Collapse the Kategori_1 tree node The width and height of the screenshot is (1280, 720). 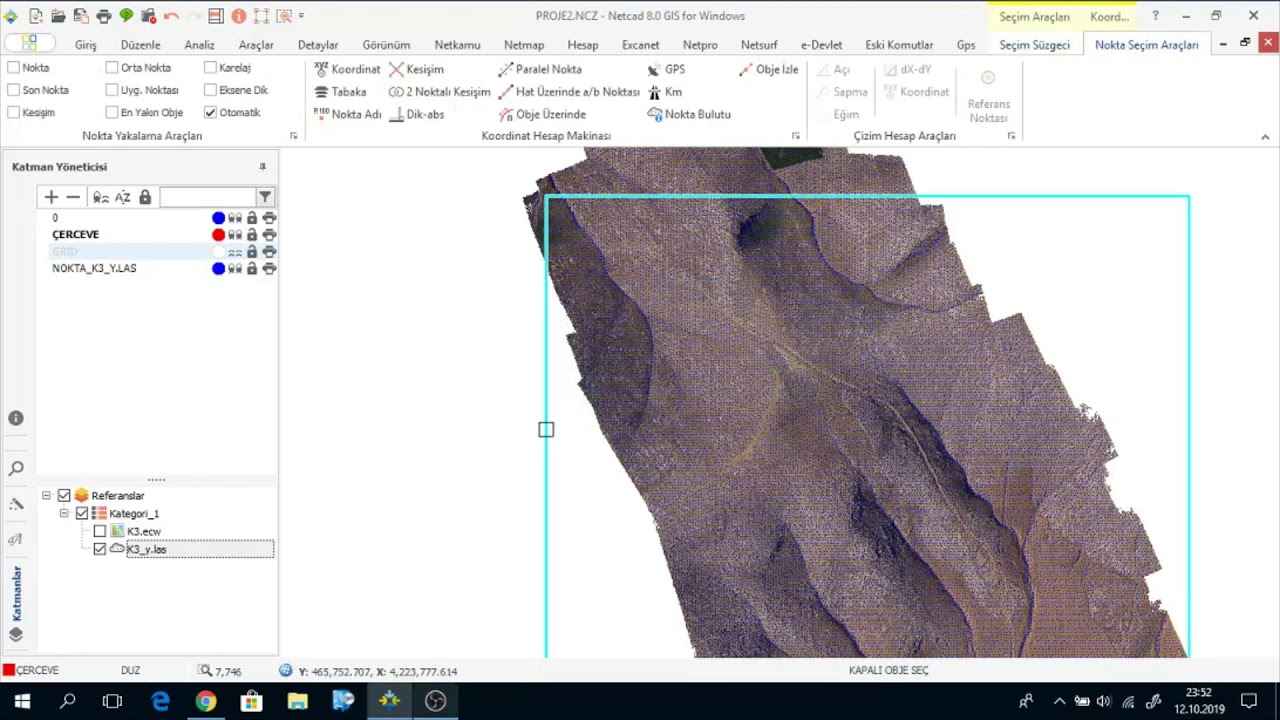coord(64,513)
